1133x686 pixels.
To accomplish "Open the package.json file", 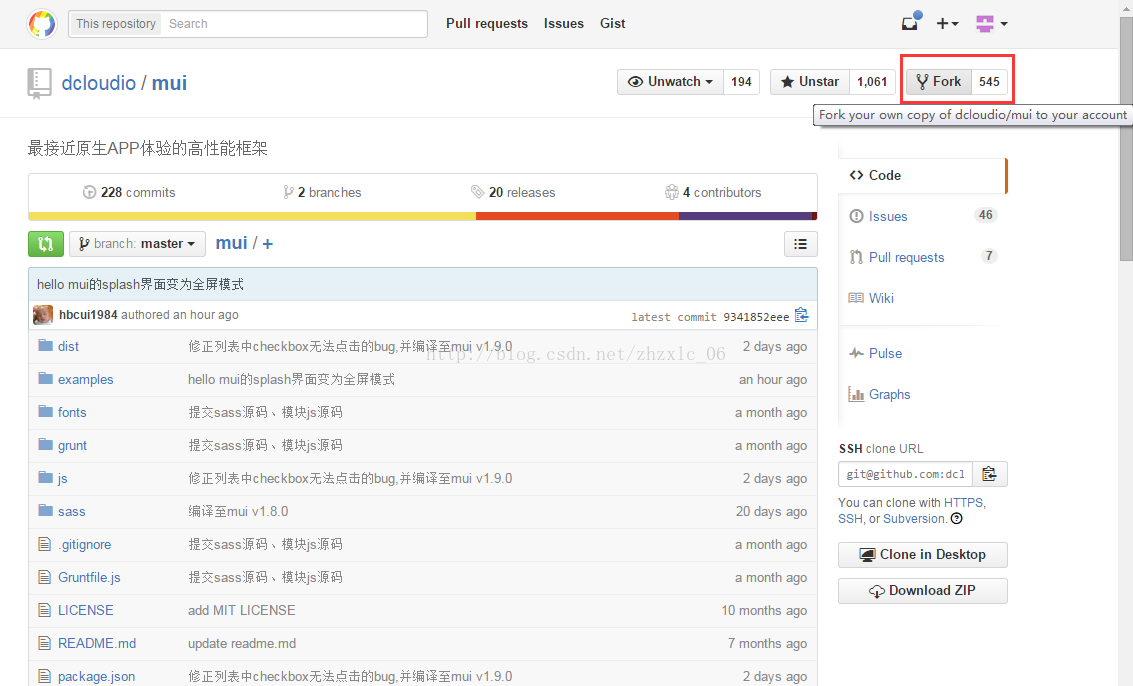I will [x=96, y=677].
